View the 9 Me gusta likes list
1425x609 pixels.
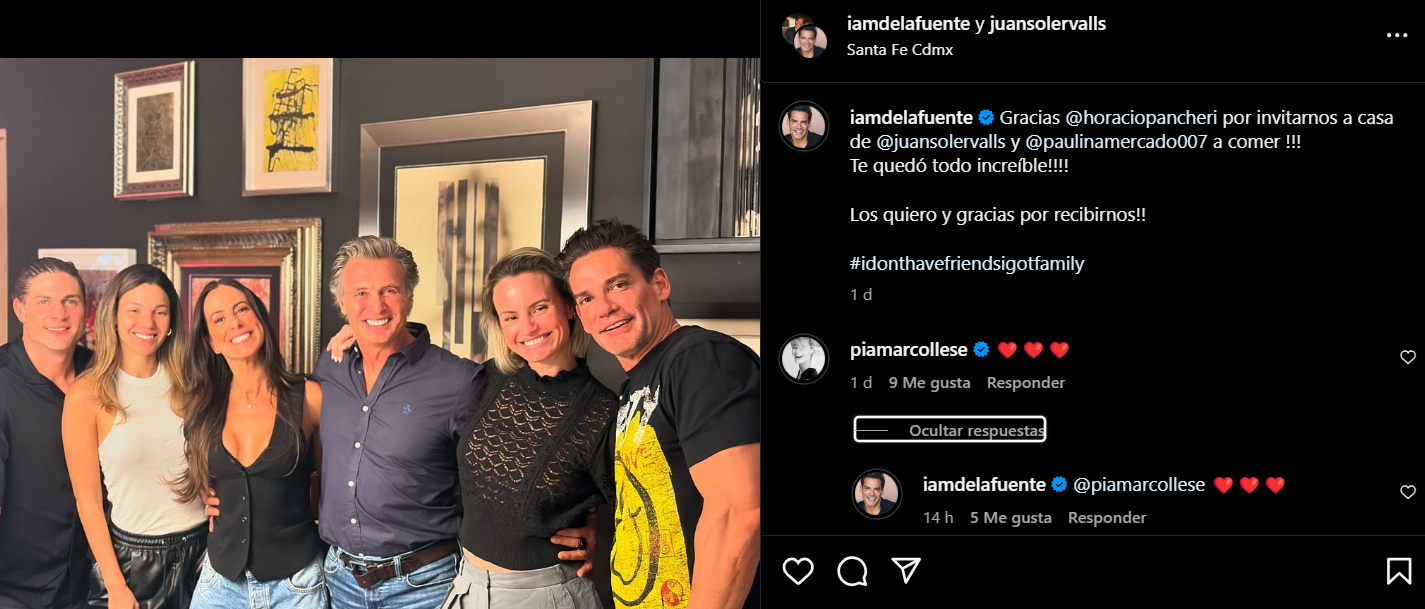pos(929,383)
